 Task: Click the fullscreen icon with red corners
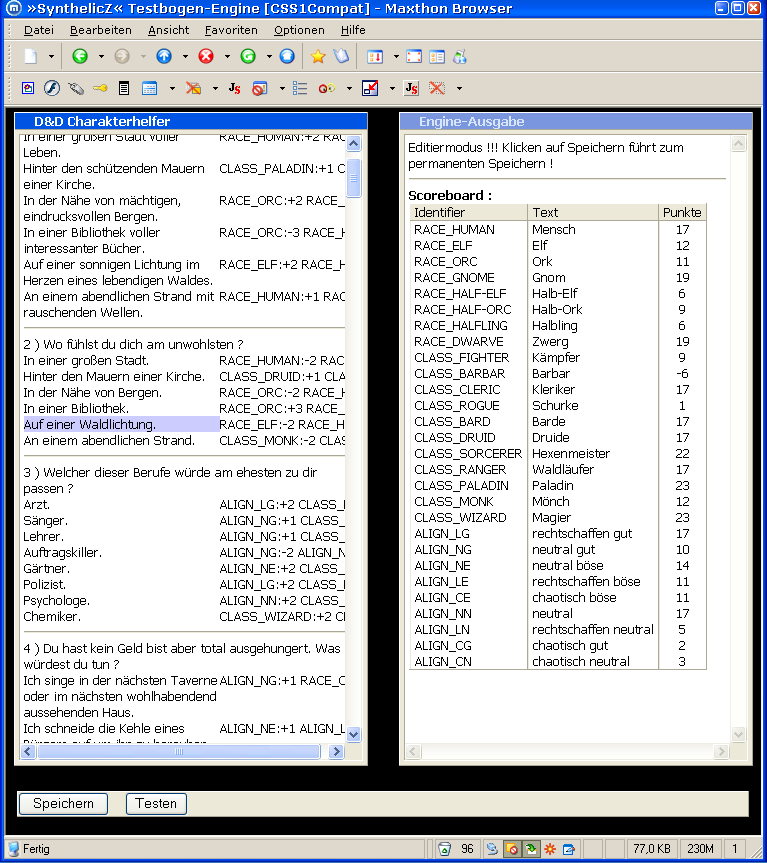tap(414, 56)
